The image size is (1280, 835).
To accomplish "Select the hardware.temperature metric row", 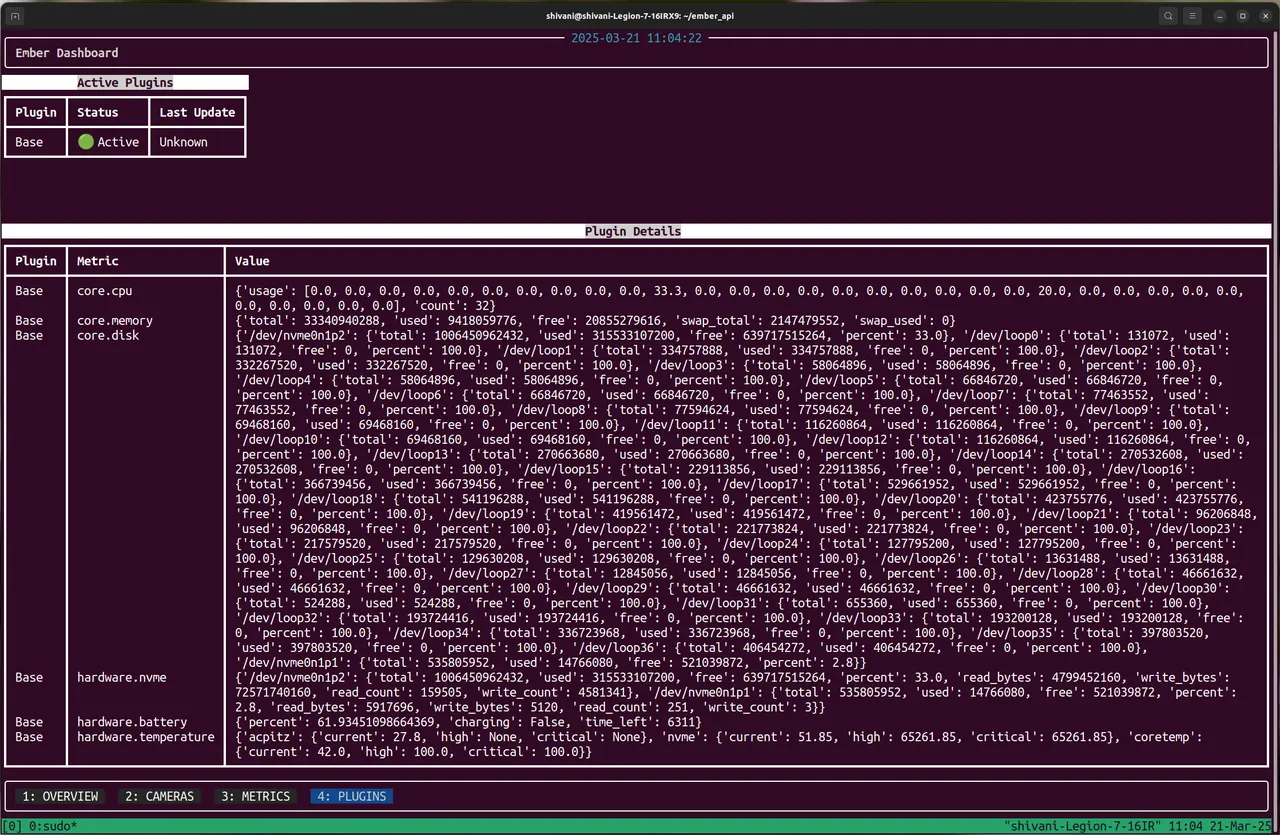I will 636,743.
